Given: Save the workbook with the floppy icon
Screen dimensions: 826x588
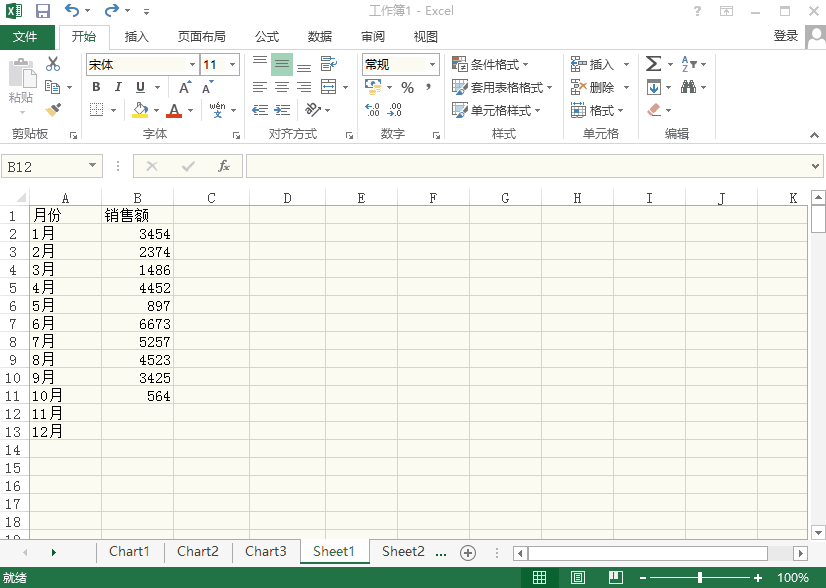Looking at the screenshot, I should tap(43, 11).
